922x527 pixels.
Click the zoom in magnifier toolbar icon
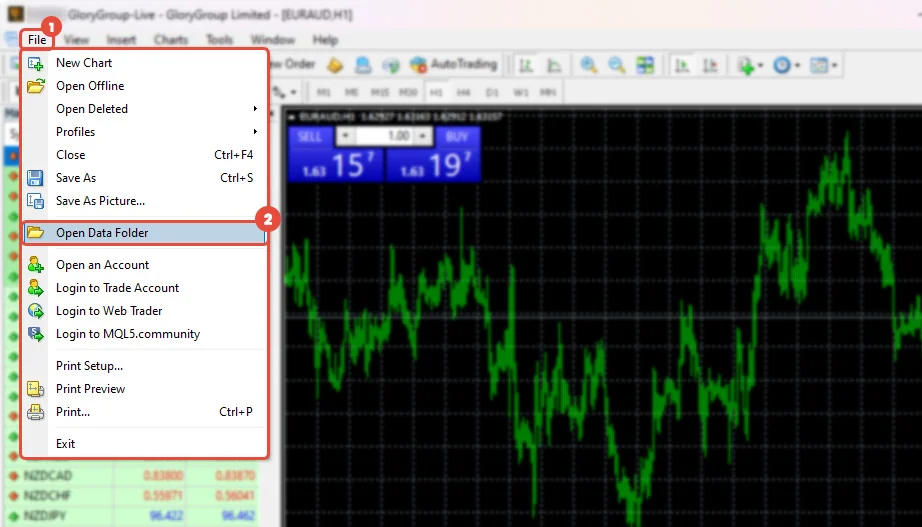[589, 65]
